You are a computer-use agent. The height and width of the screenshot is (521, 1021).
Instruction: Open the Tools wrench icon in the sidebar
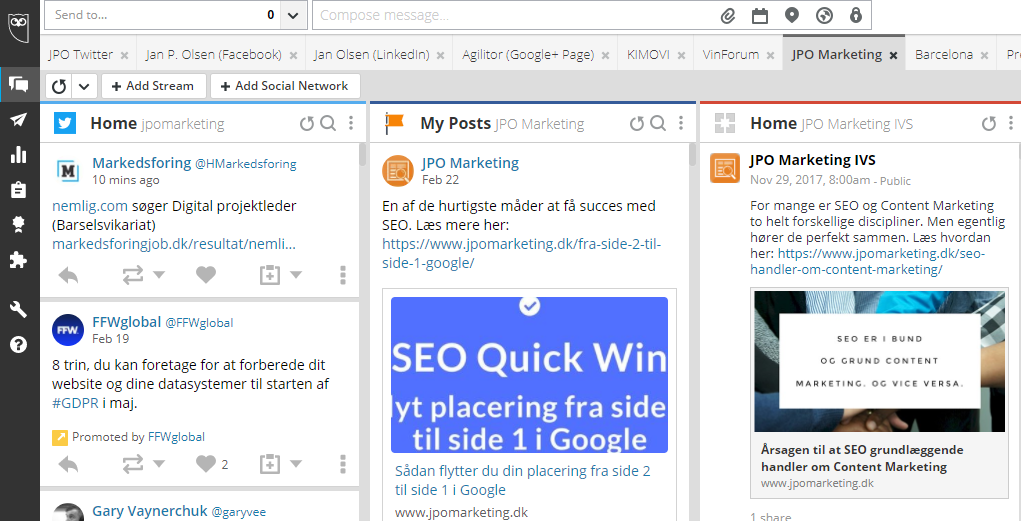point(19,309)
